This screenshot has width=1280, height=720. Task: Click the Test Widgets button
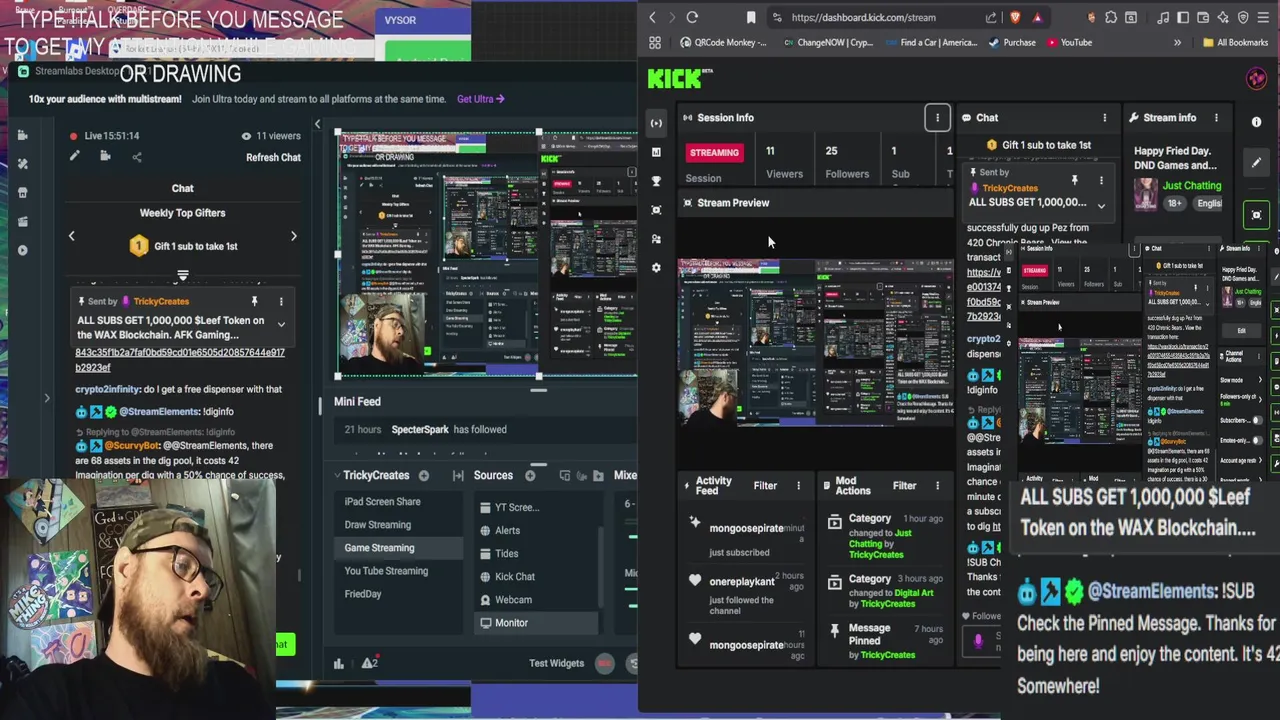[556, 663]
